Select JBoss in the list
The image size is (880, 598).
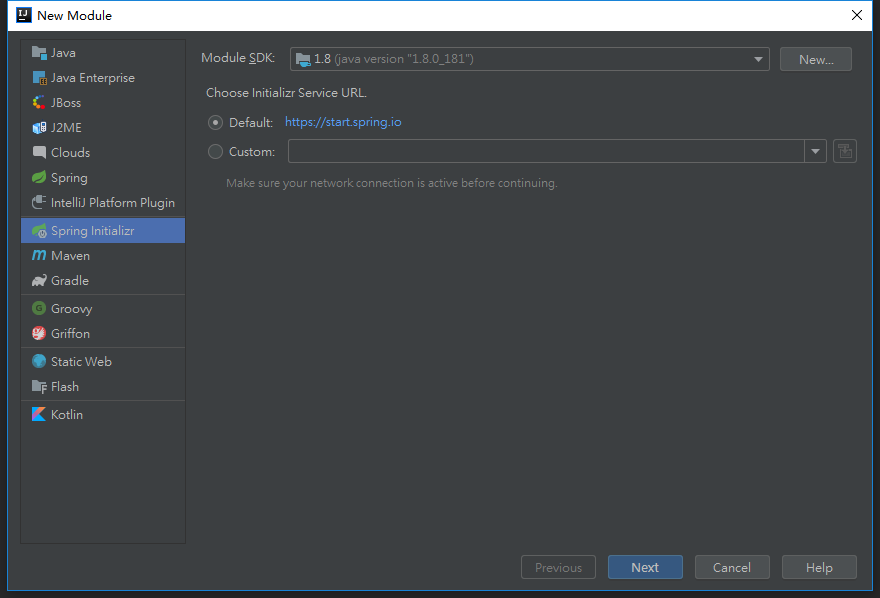(x=103, y=103)
